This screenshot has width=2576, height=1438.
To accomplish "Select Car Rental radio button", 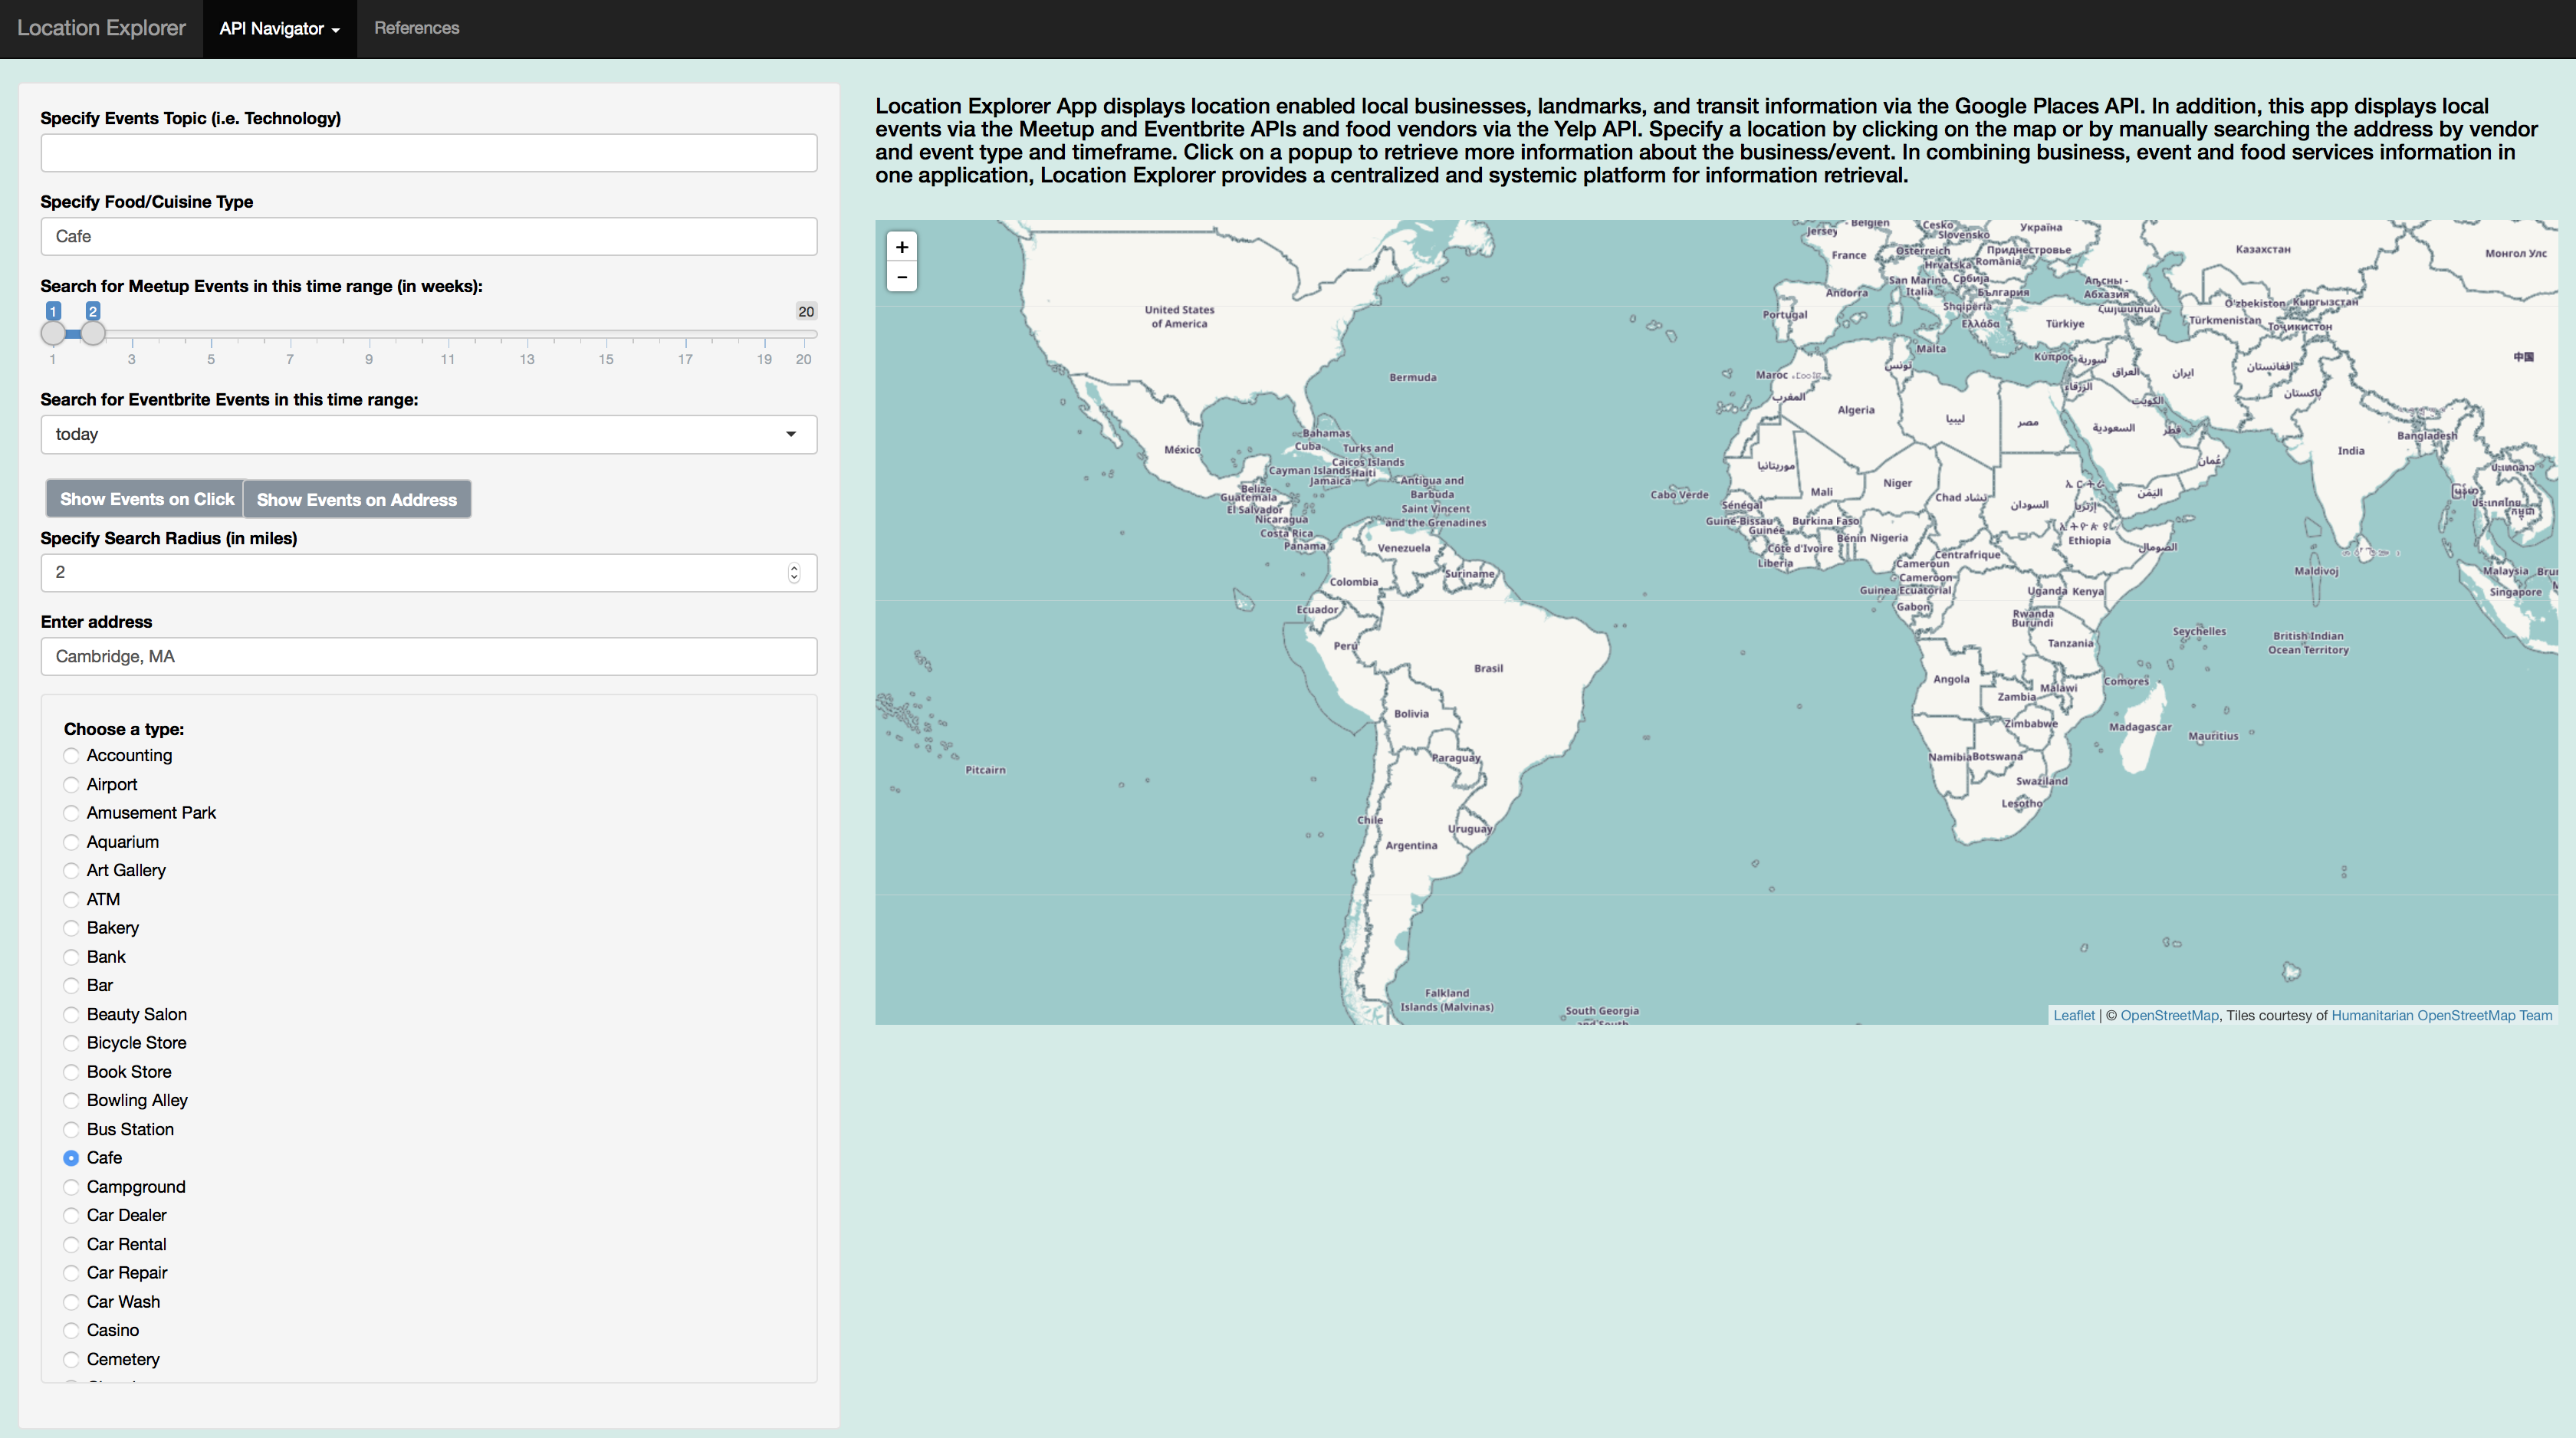I will (71, 1245).
